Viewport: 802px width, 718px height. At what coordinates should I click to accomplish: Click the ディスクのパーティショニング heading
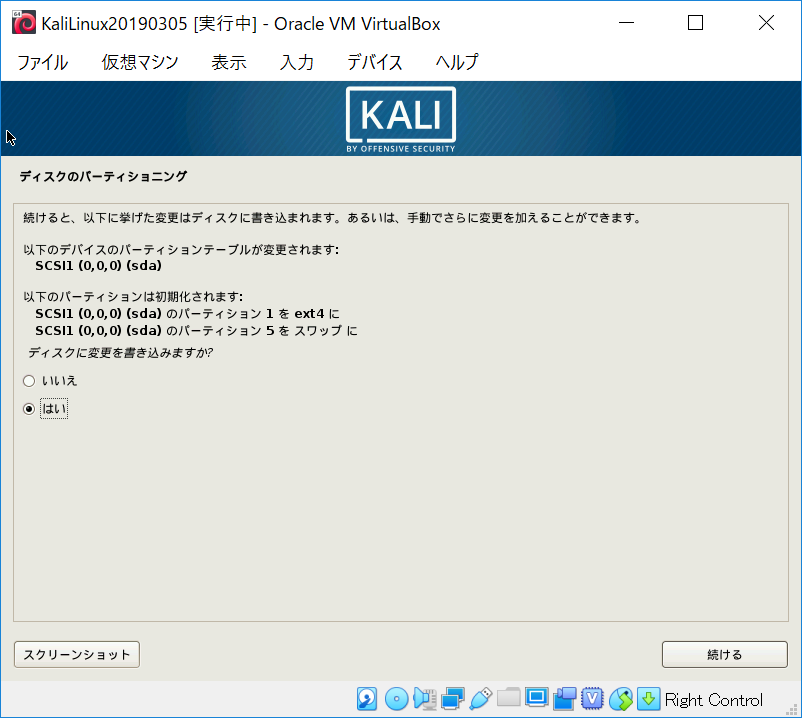click(103, 176)
